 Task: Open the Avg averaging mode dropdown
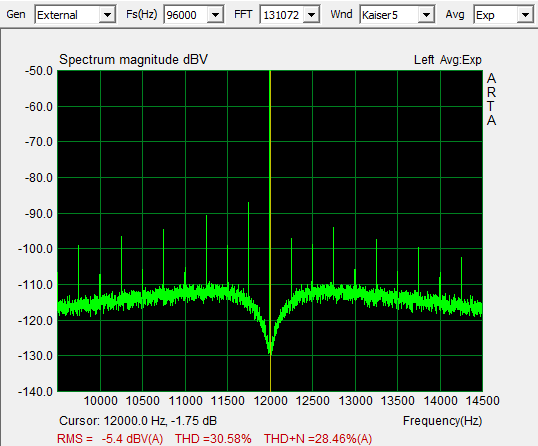525,15
